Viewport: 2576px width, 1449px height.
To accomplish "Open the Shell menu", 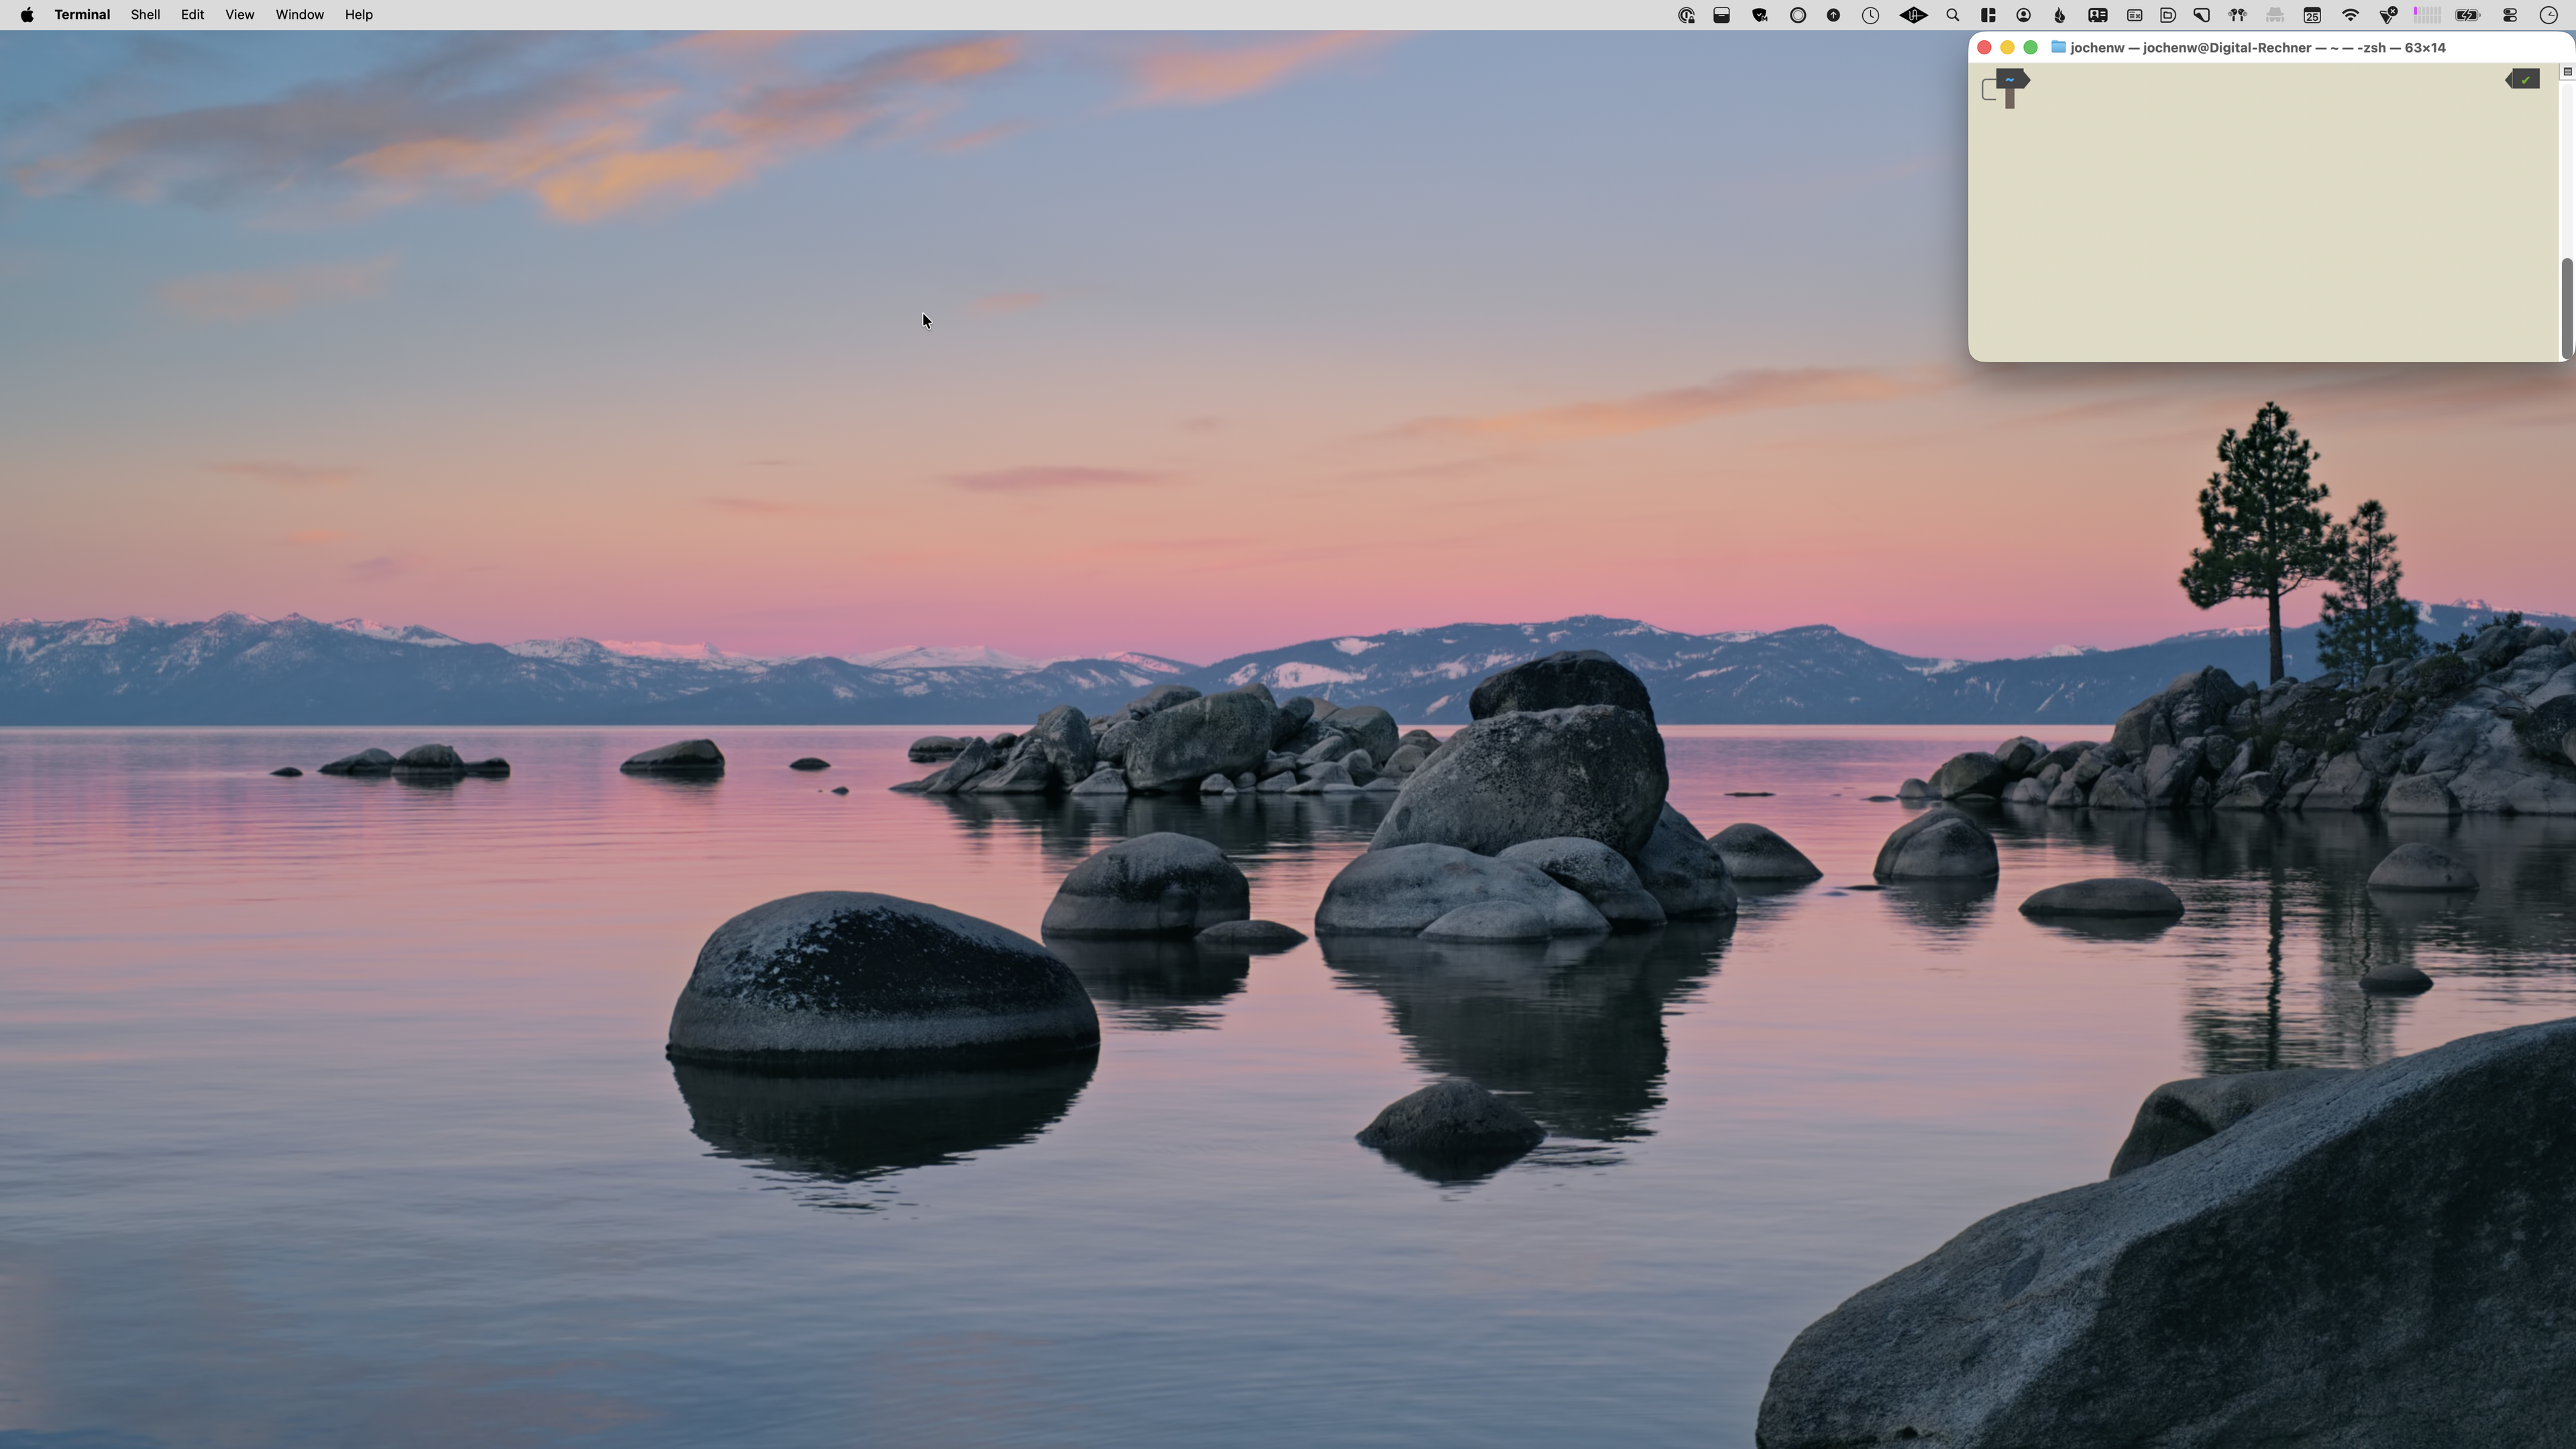I will [145, 15].
